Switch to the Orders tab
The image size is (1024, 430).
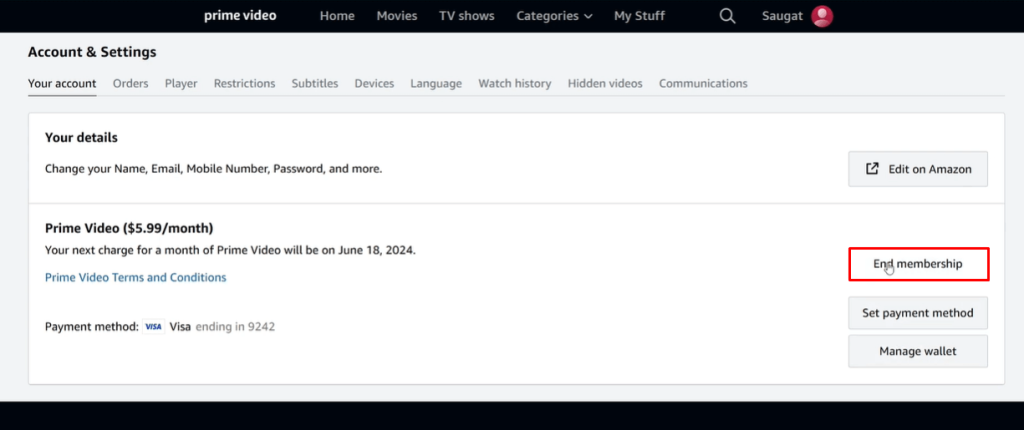(x=130, y=84)
